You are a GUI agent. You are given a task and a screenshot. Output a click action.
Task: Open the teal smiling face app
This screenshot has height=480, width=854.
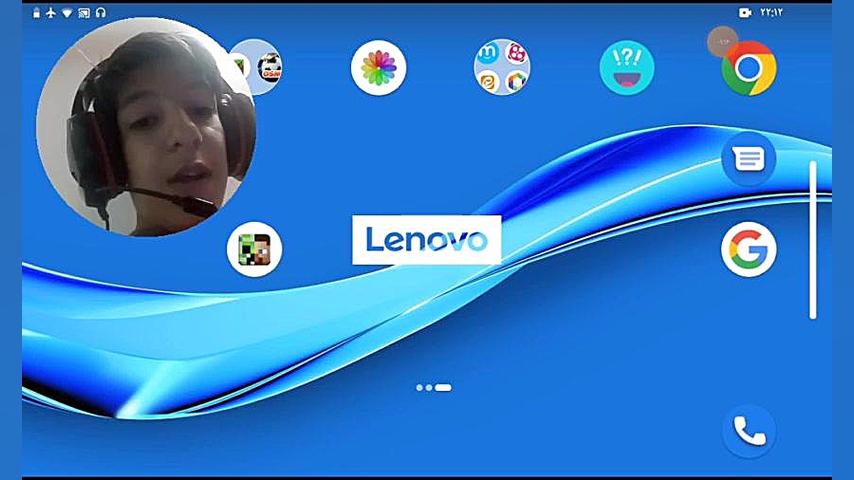[x=627, y=68]
